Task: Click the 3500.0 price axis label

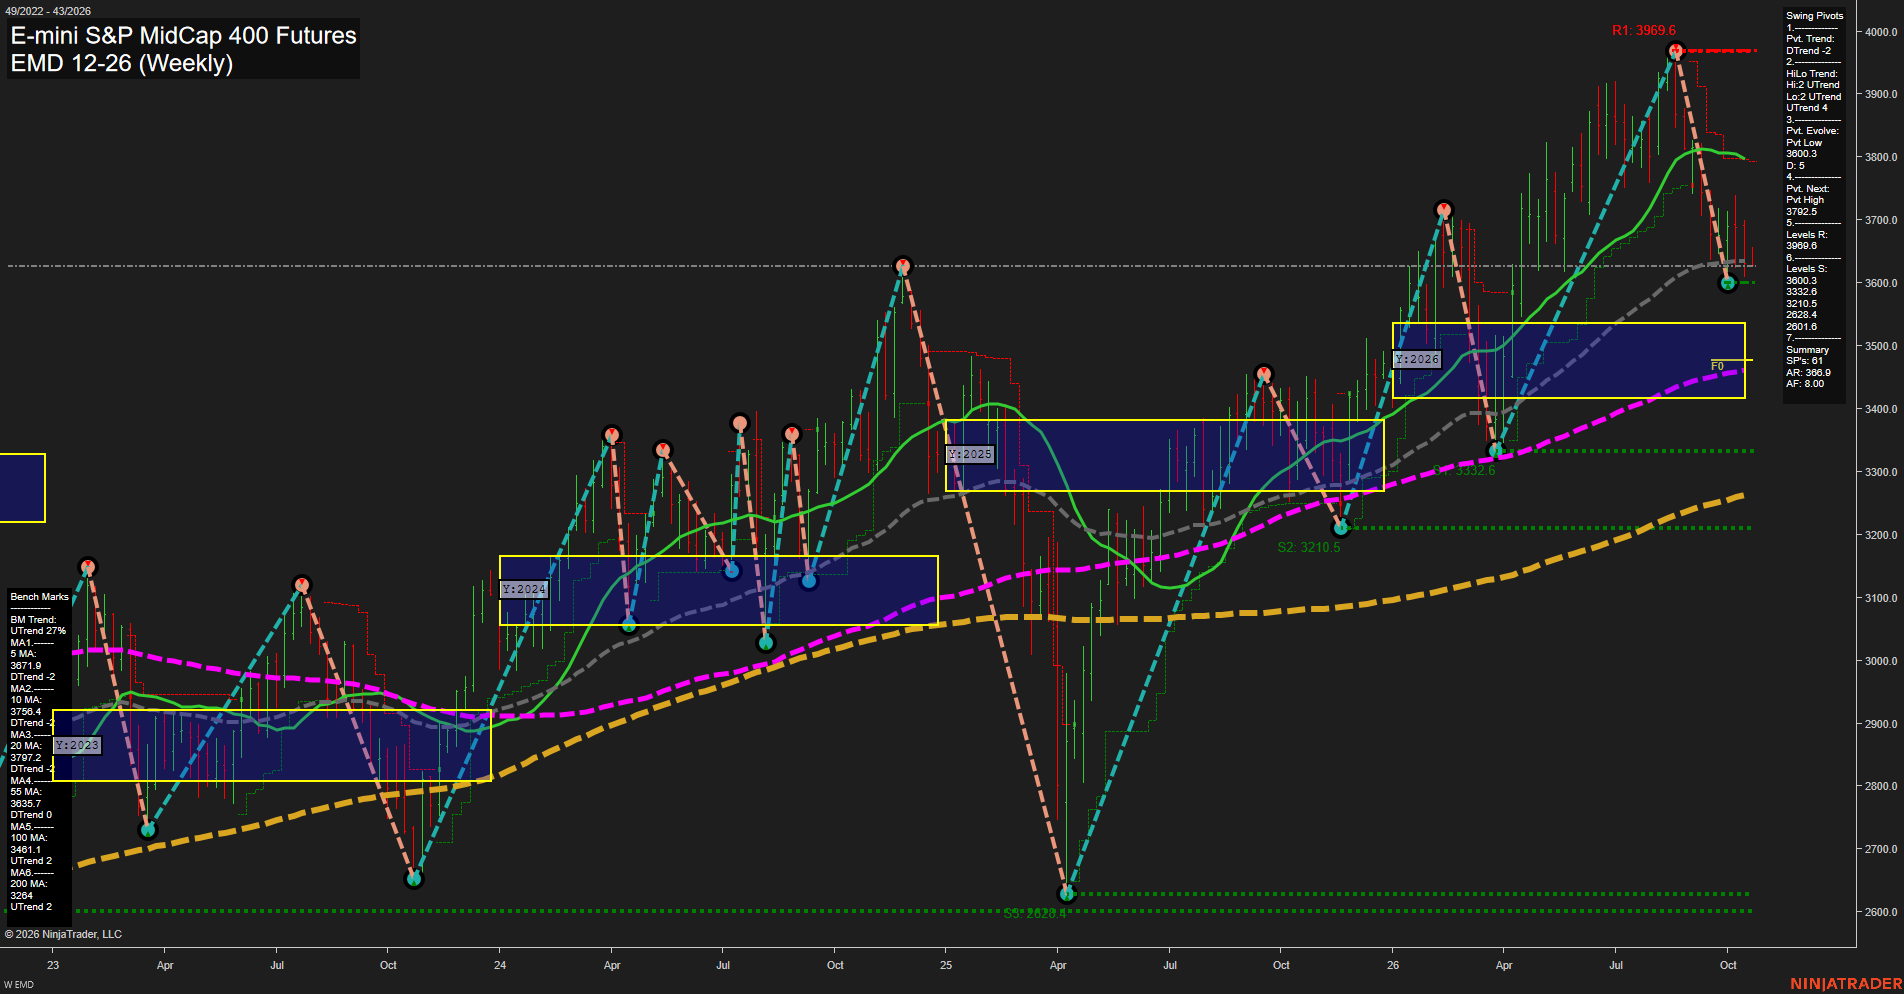Action: tap(1881, 347)
